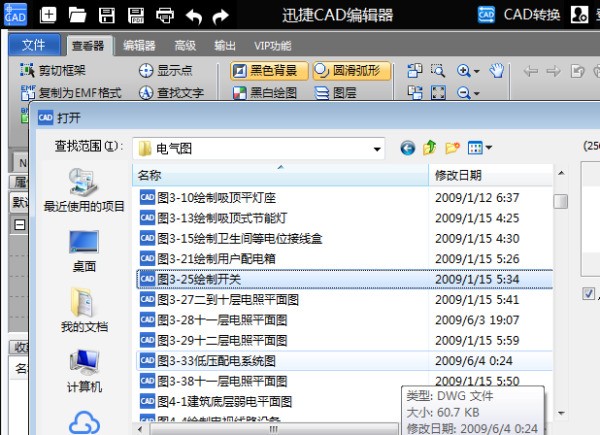
Task: Select file 图3-28十一层电照平面图
Action: (x=214, y=320)
